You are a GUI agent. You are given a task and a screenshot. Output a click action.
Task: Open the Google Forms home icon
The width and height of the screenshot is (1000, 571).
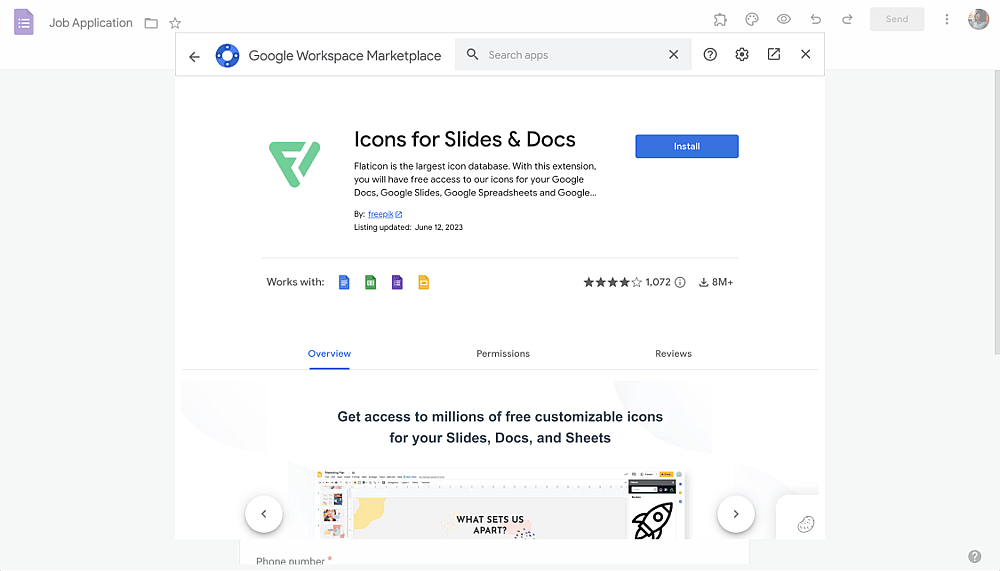pos(24,22)
